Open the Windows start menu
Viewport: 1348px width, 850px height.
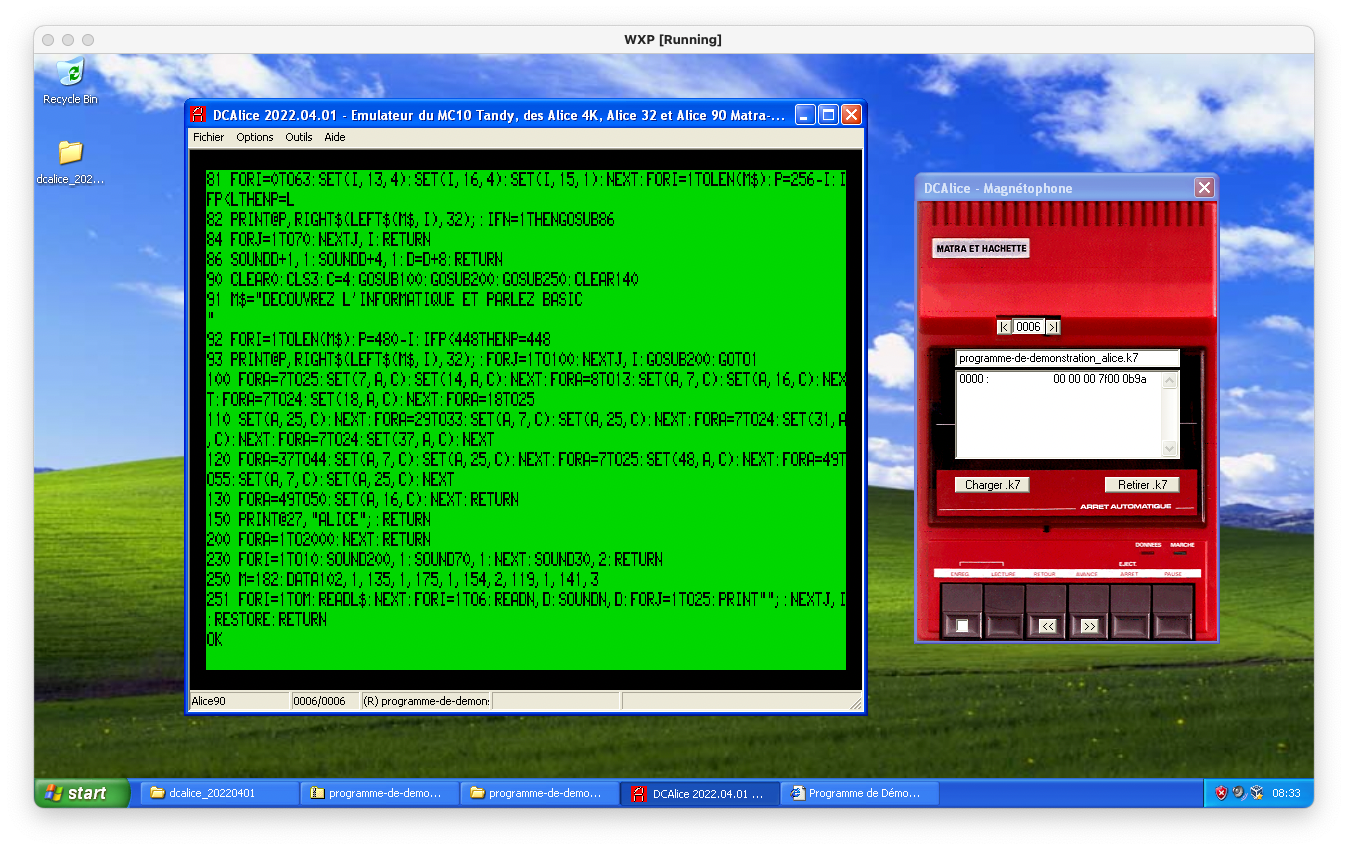coord(82,793)
